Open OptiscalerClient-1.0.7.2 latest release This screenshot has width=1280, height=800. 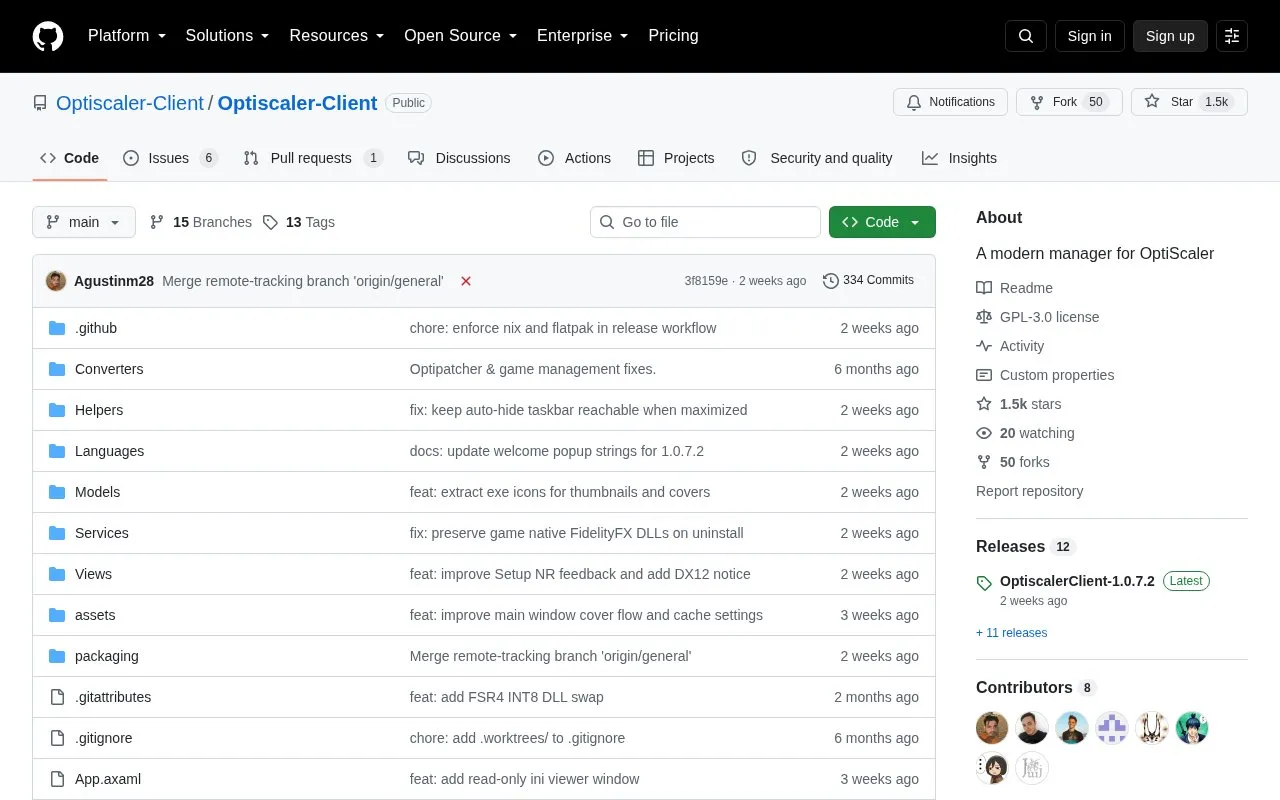tap(1077, 581)
